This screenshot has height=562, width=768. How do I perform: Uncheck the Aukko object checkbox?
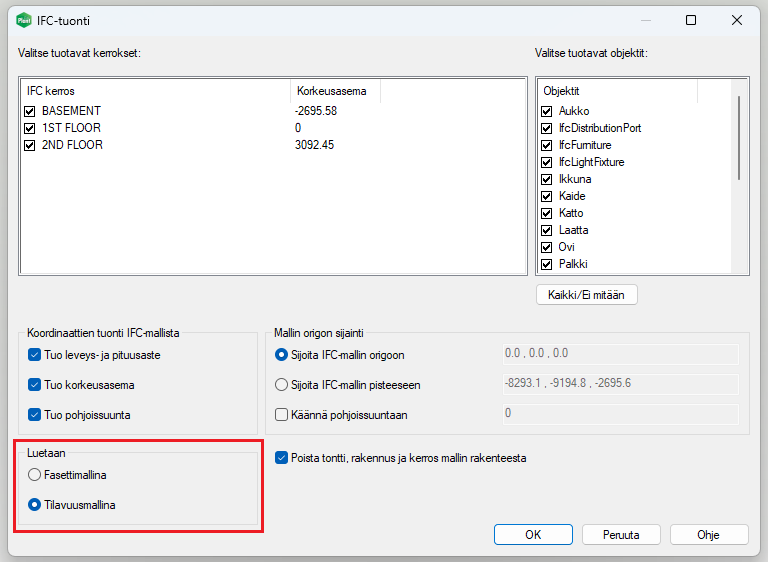(547, 111)
